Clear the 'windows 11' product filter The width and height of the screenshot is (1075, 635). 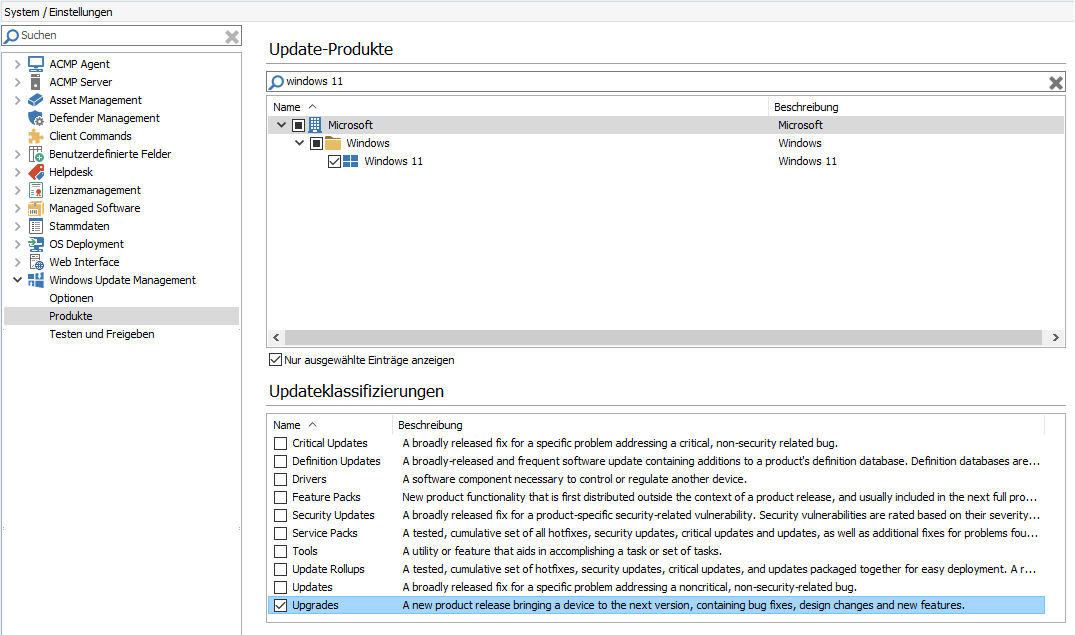click(1056, 82)
